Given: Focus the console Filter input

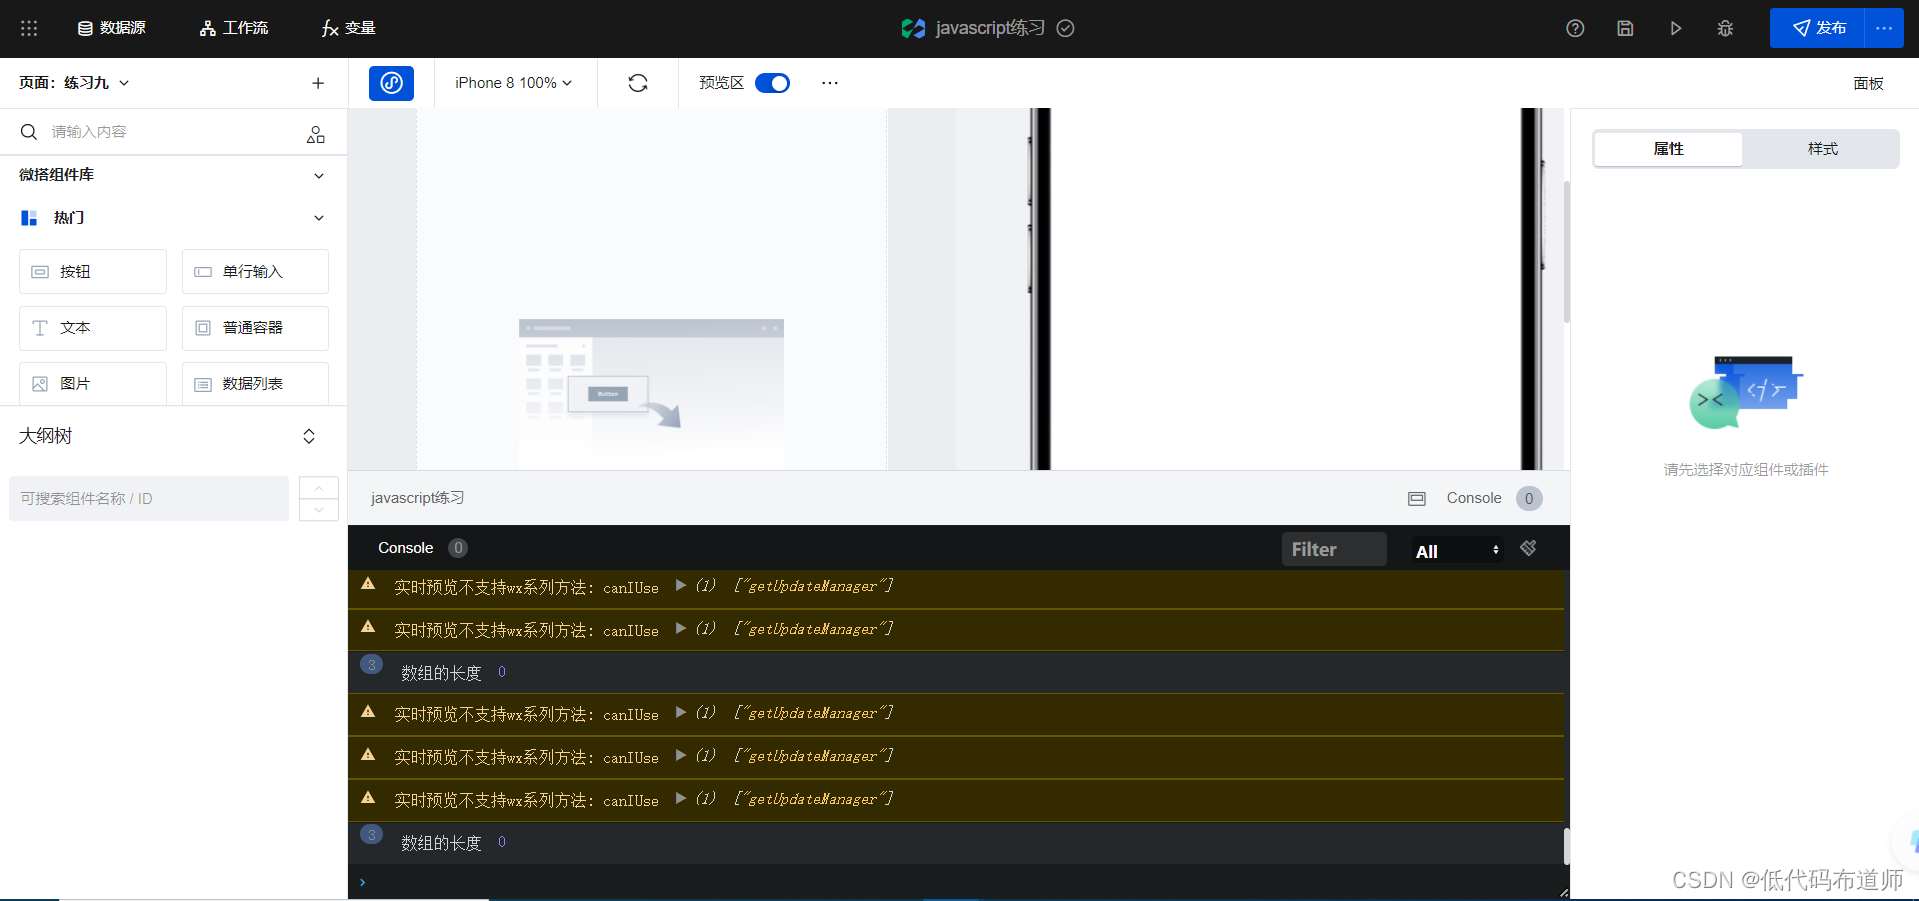Looking at the screenshot, I should (x=1334, y=549).
